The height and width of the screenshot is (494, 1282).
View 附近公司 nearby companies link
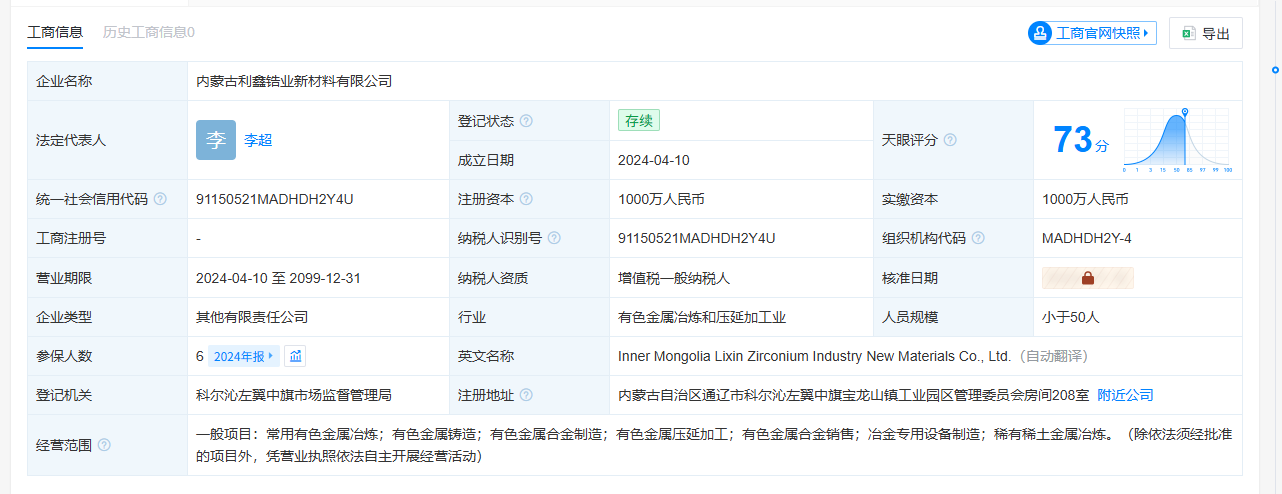point(1125,395)
